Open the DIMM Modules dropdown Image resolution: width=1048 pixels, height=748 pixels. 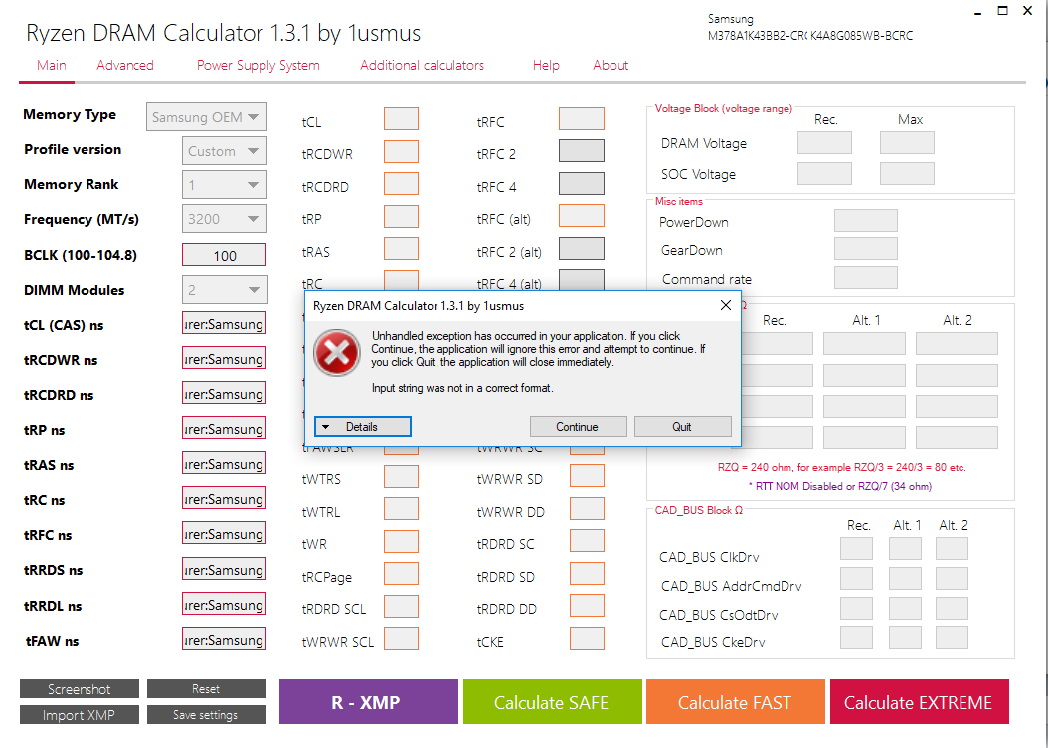tap(225, 289)
